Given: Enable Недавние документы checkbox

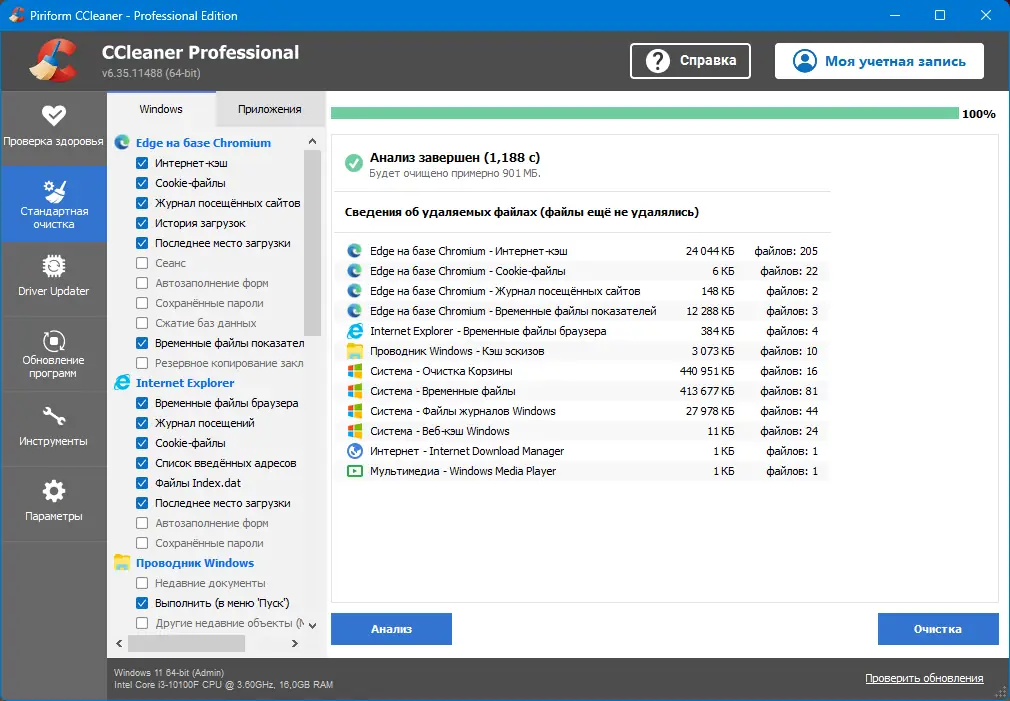Looking at the screenshot, I should [142, 583].
